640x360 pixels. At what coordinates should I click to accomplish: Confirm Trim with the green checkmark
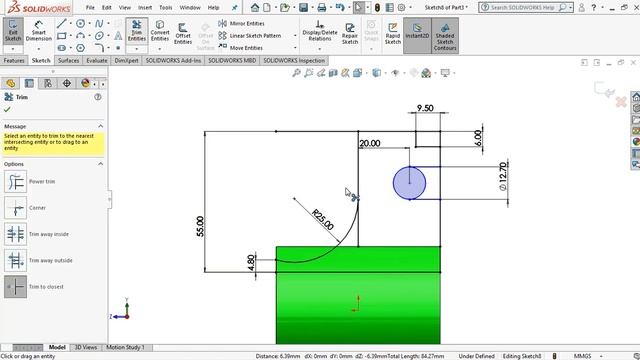click(x=7, y=109)
